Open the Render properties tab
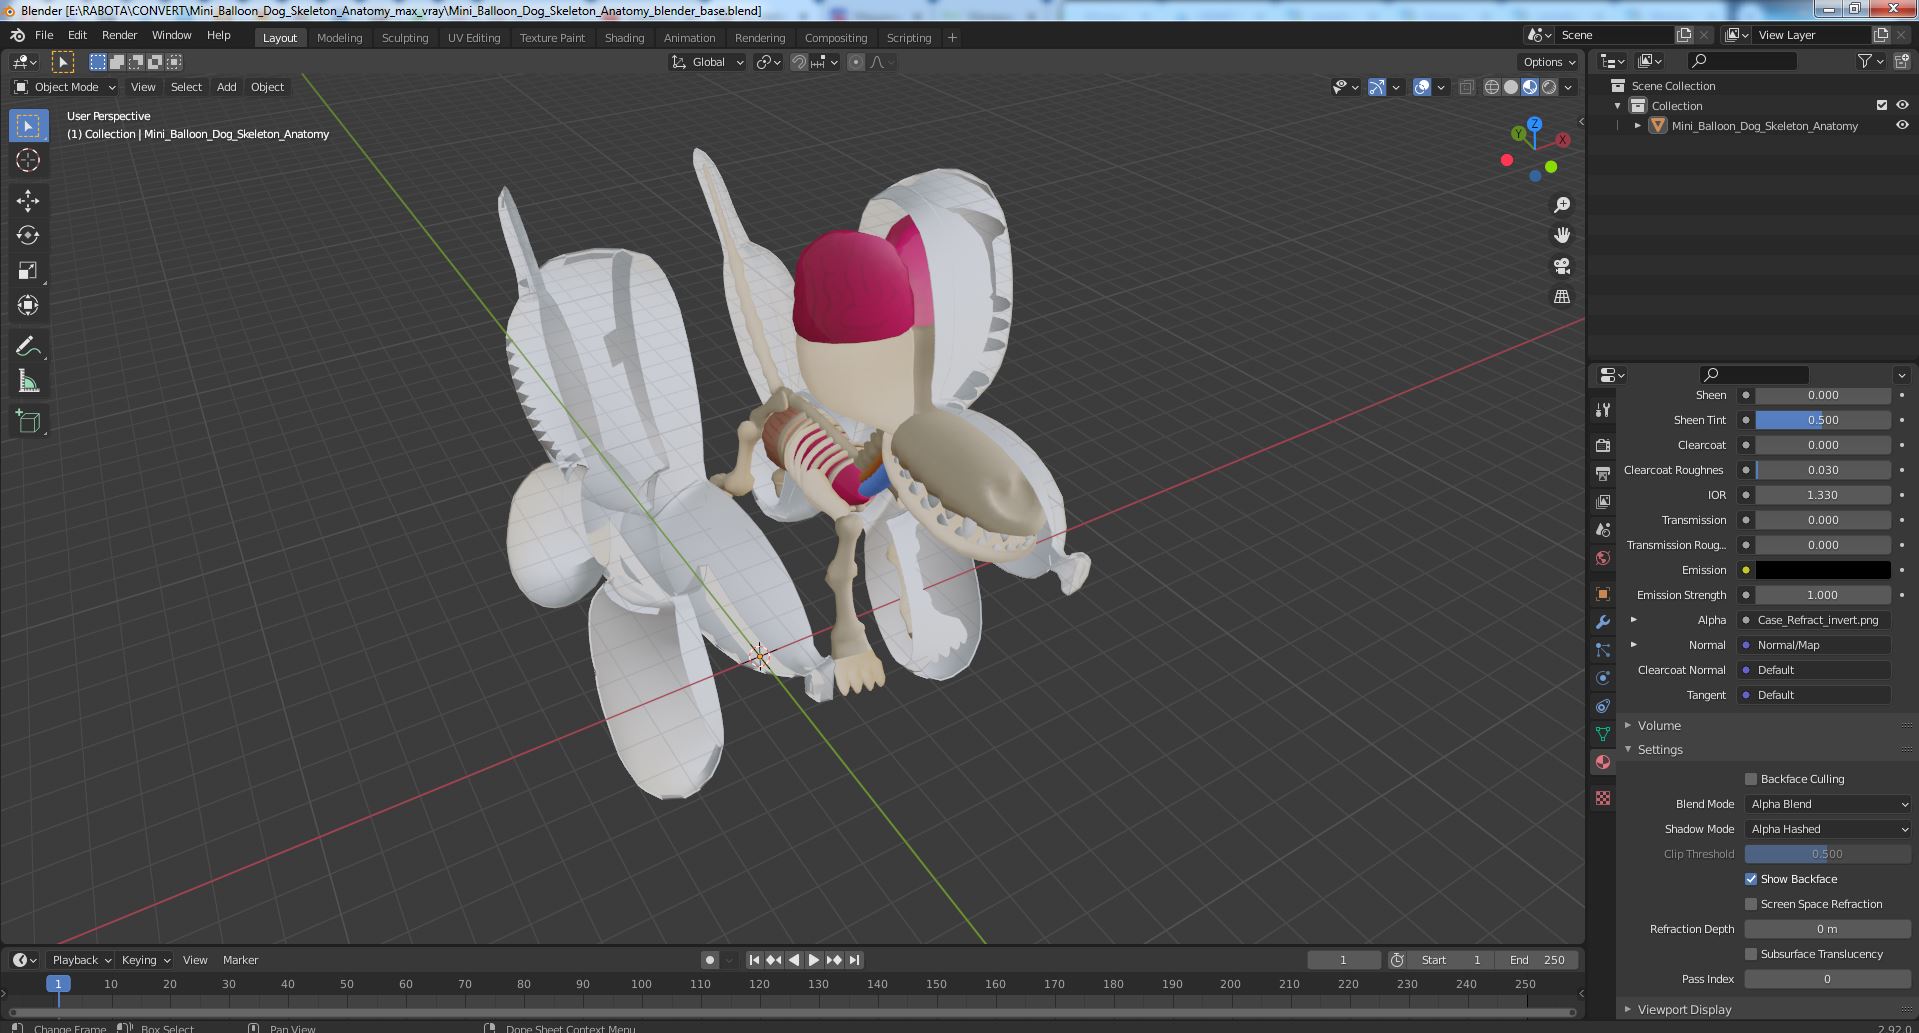1919x1033 pixels. (1603, 445)
